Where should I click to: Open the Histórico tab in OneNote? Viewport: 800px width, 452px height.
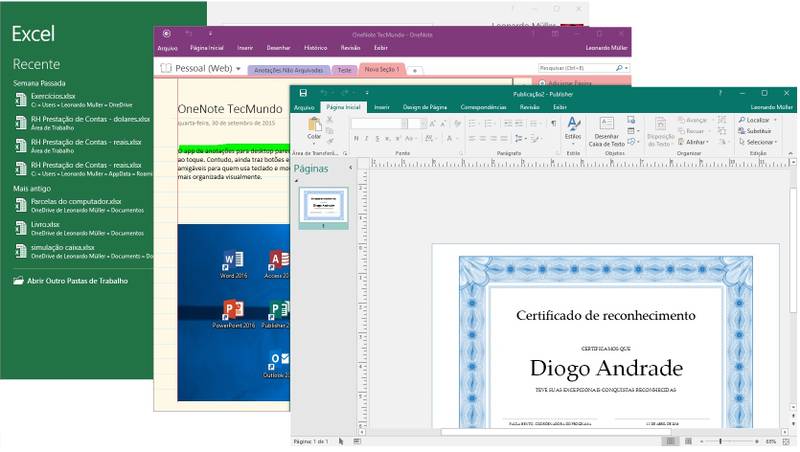[316, 47]
